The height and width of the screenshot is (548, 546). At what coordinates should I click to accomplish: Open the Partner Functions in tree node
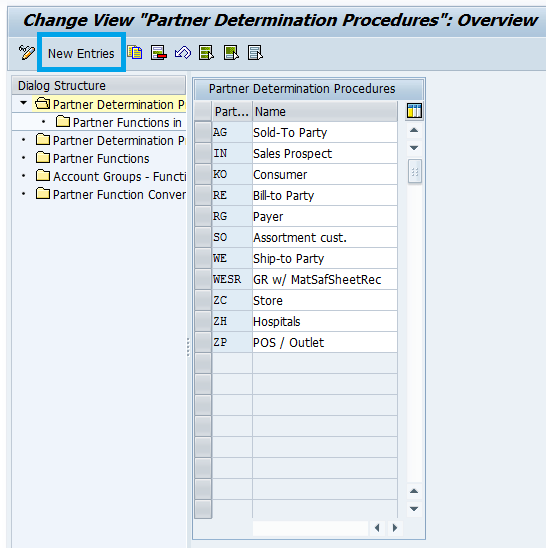coord(127,122)
